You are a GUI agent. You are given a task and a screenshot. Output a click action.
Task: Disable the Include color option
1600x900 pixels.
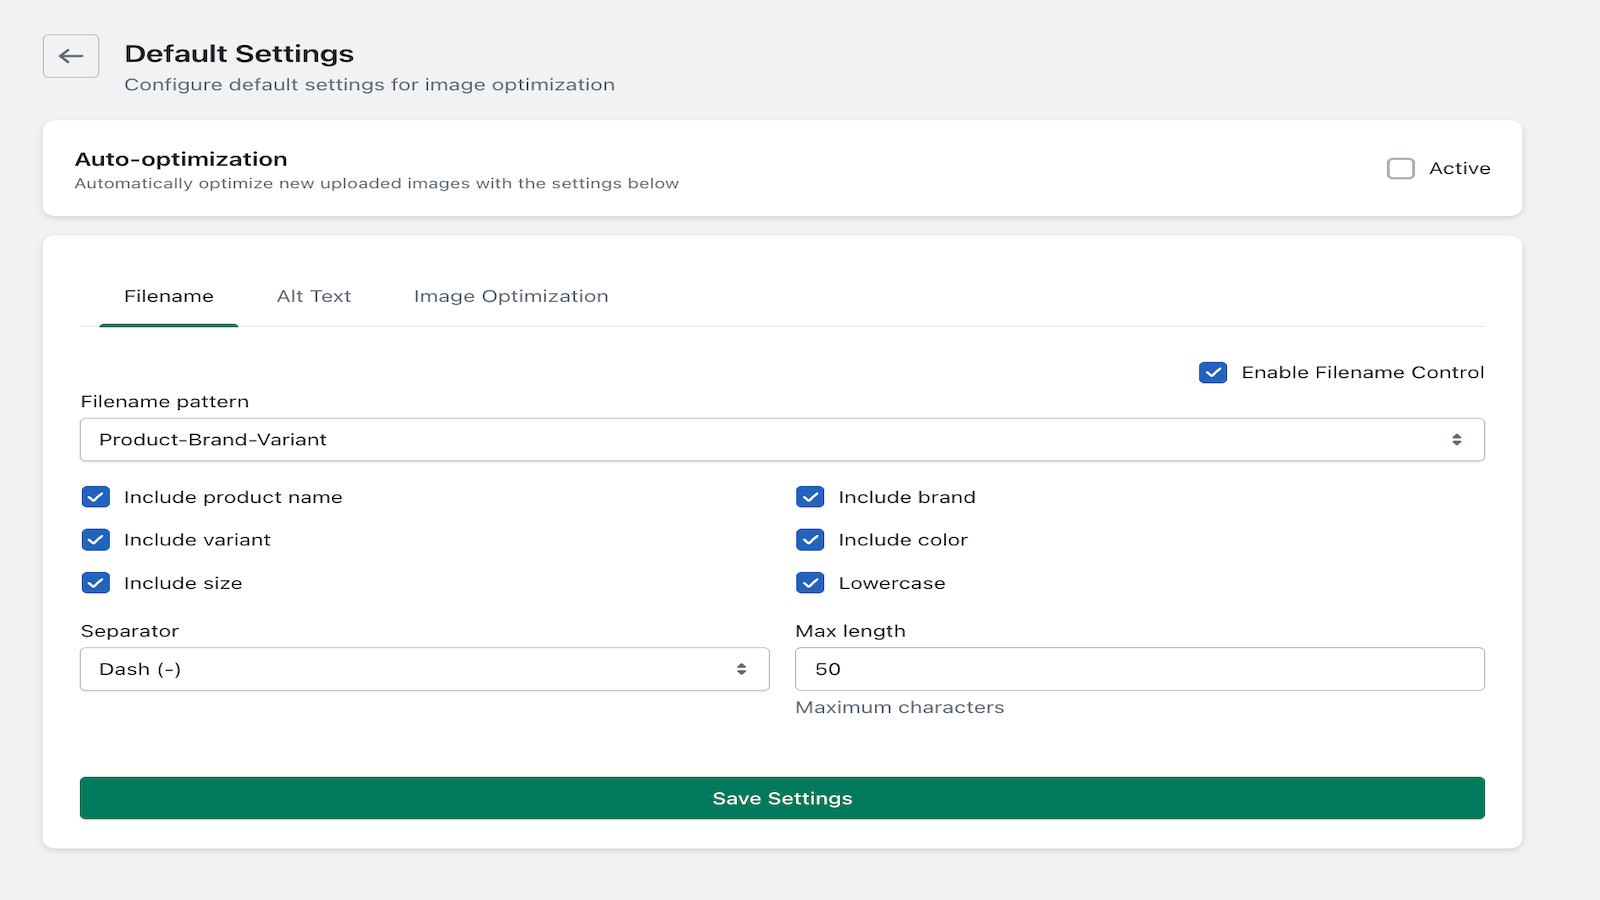point(810,539)
